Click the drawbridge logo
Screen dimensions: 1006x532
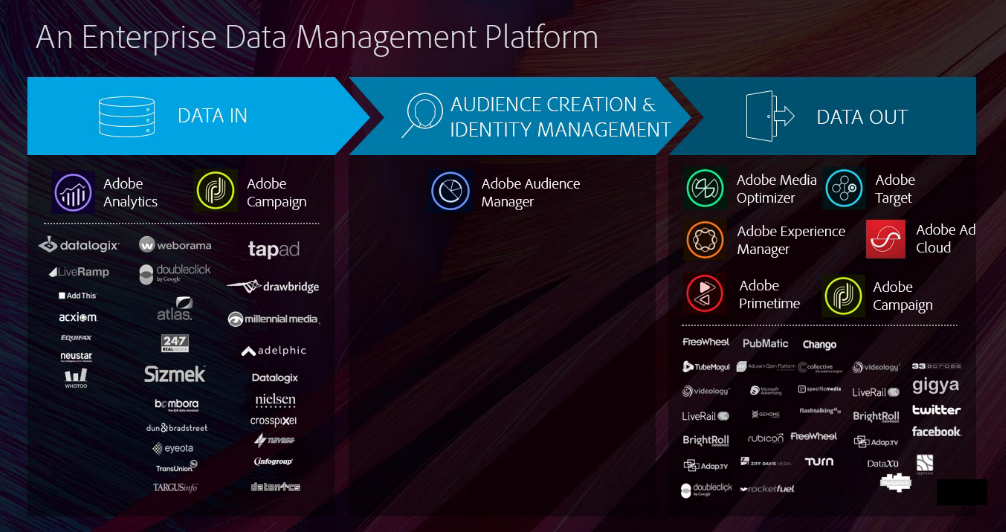[273, 286]
